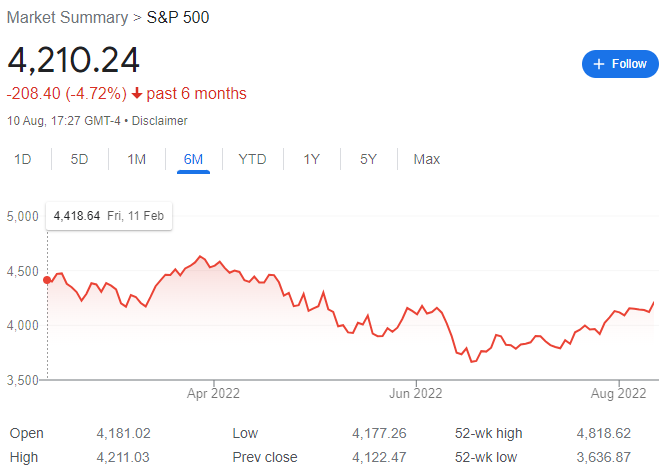Switch to the YTD tab
Image resolution: width=670 pixels, height=469 pixels.
point(252,159)
